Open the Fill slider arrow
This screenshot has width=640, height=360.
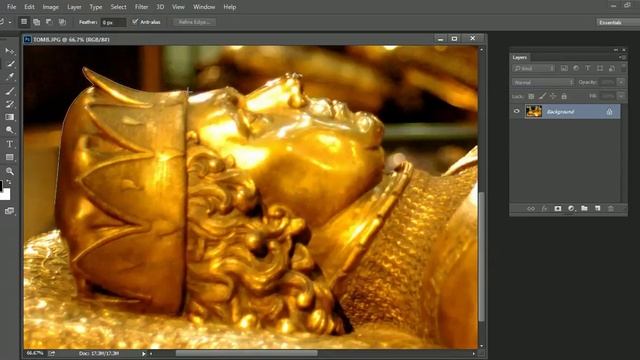point(621,96)
